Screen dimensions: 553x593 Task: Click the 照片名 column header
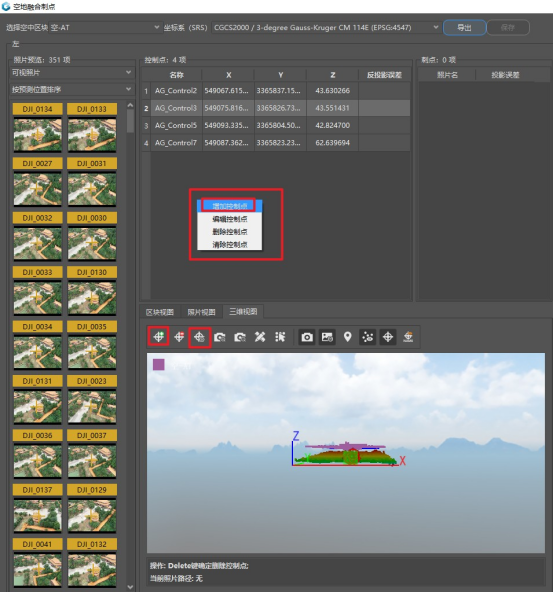point(447,75)
